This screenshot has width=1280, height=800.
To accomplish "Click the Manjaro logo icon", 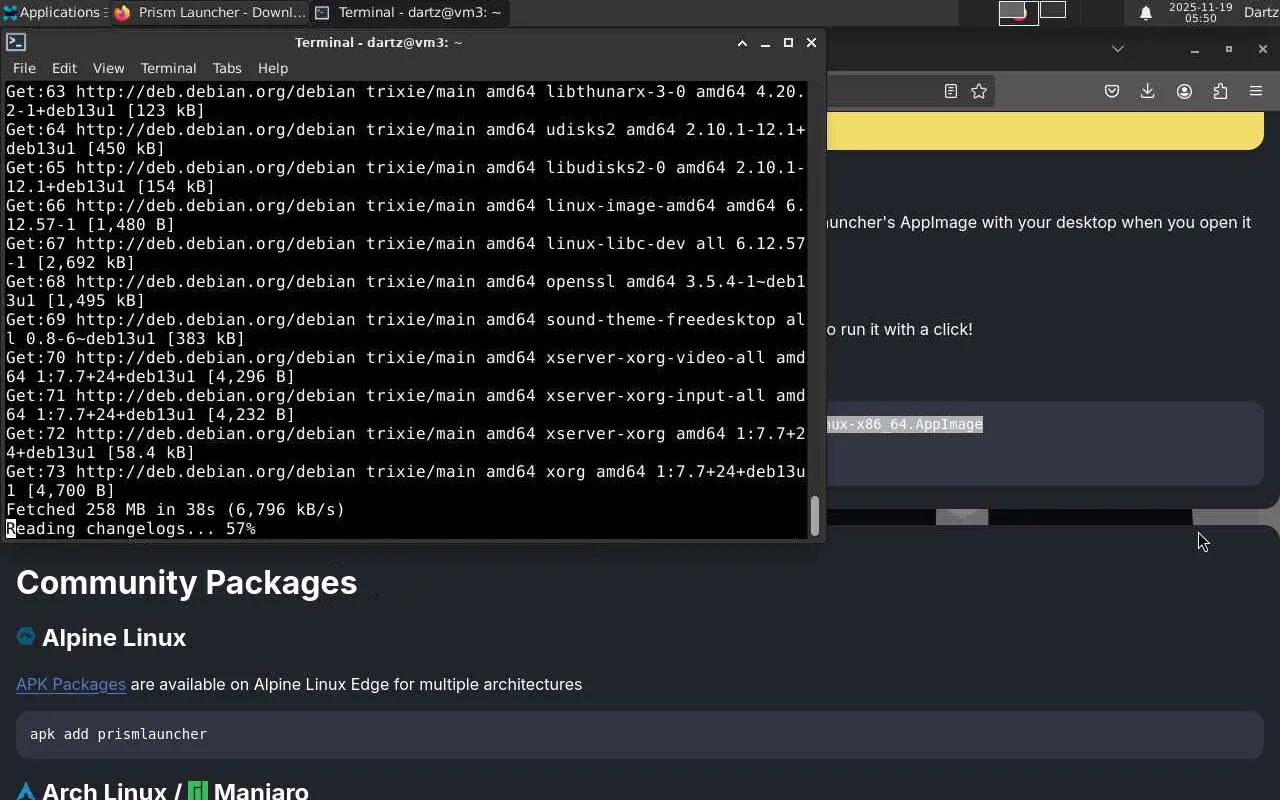I will pyautogui.click(x=198, y=791).
